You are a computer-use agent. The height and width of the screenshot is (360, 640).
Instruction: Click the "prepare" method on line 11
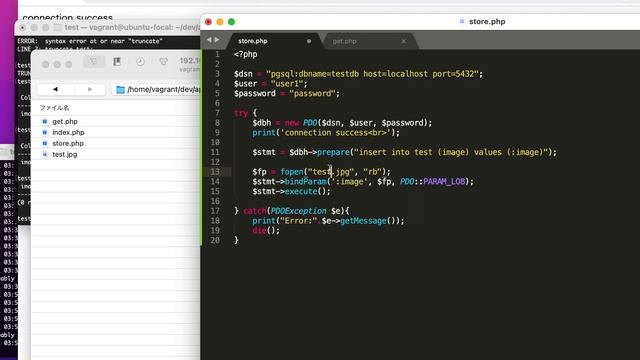point(333,152)
